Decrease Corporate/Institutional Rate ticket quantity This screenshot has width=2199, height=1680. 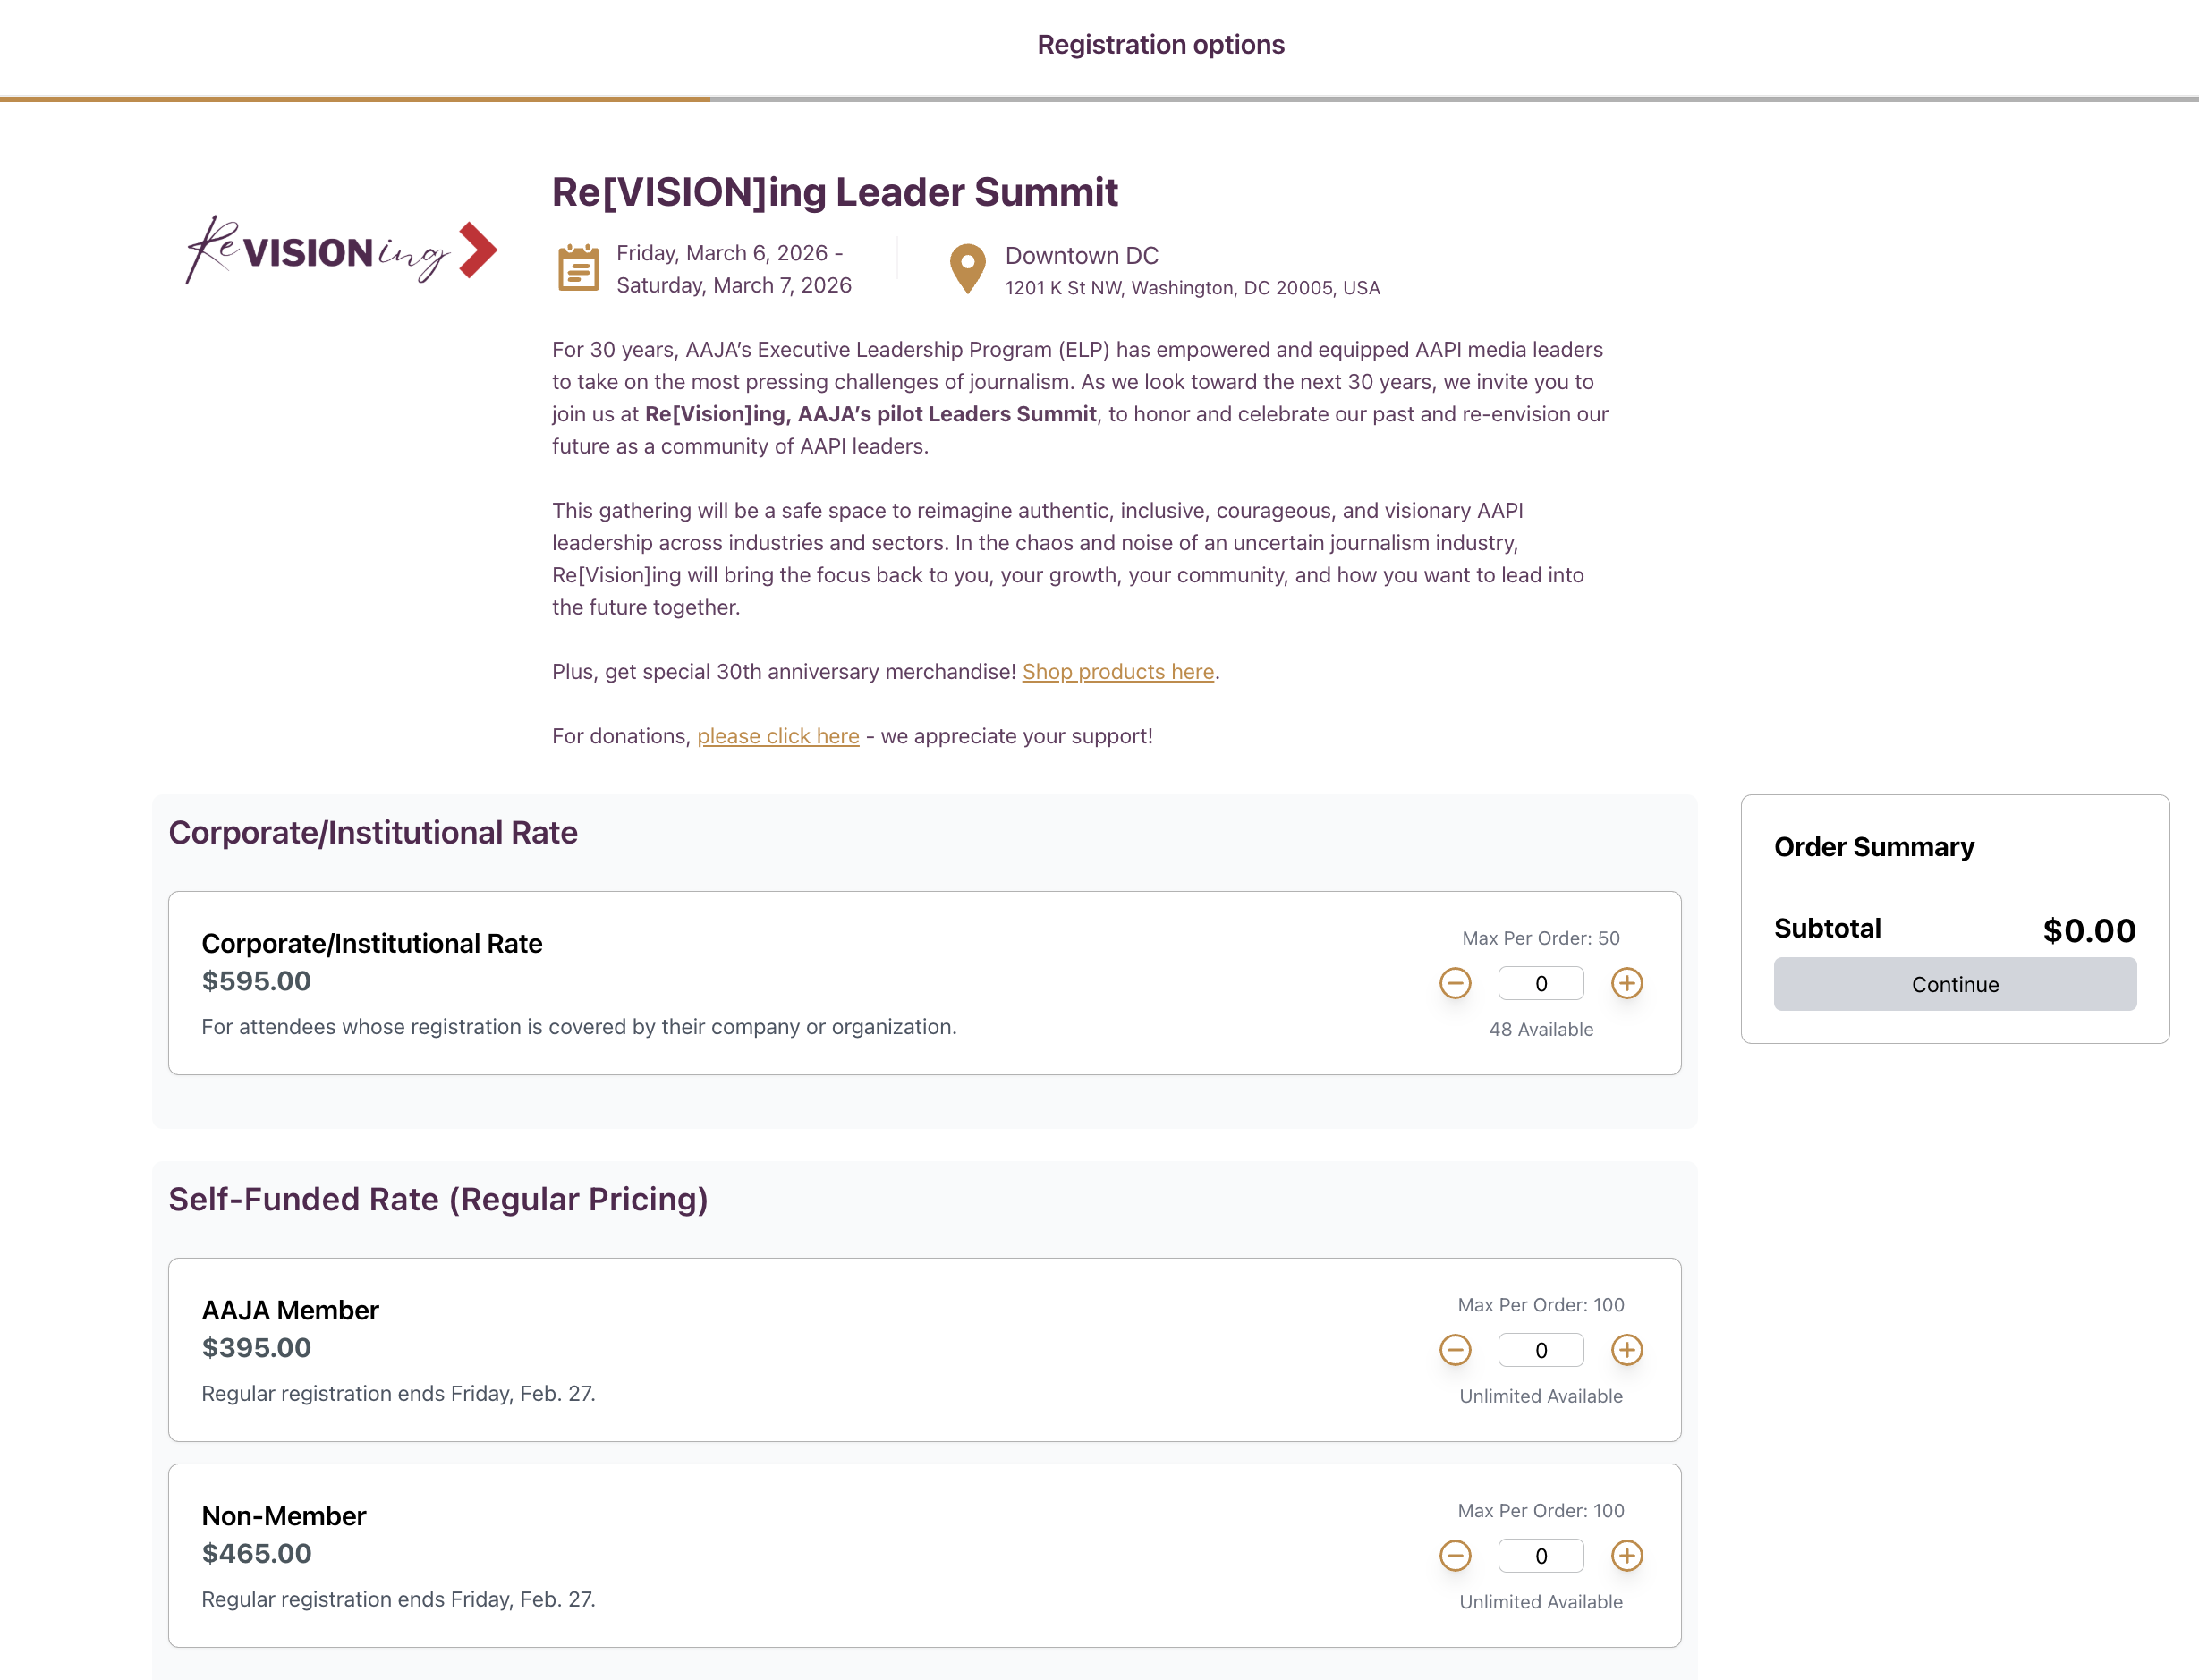[x=1455, y=983]
